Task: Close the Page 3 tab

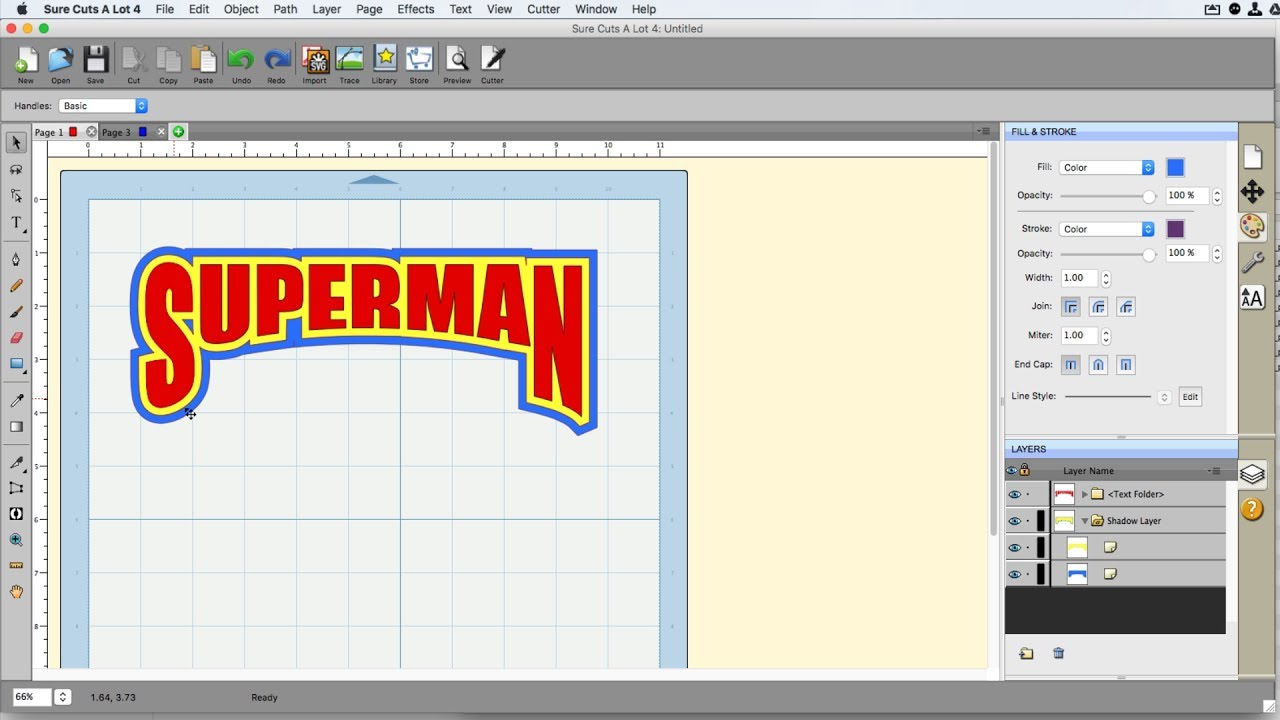Action: pyautogui.click(x=161, y=132)
